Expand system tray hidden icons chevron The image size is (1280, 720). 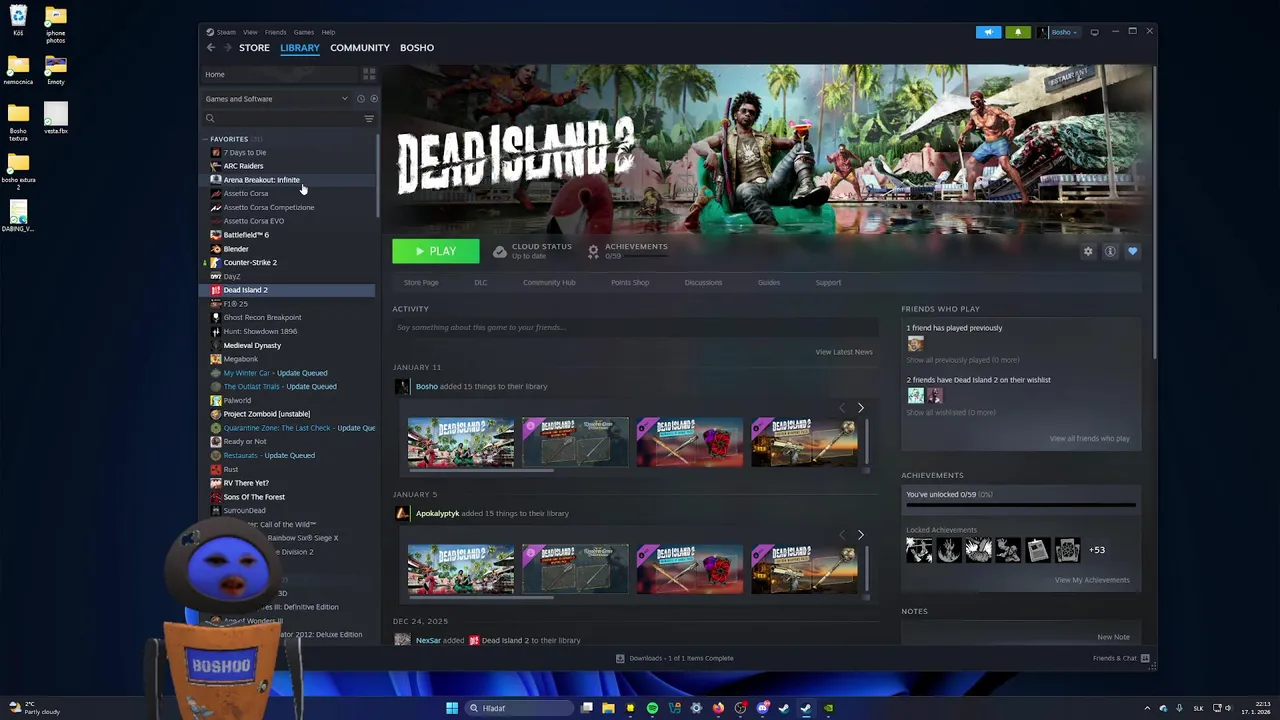click(x=1147, y=708)
